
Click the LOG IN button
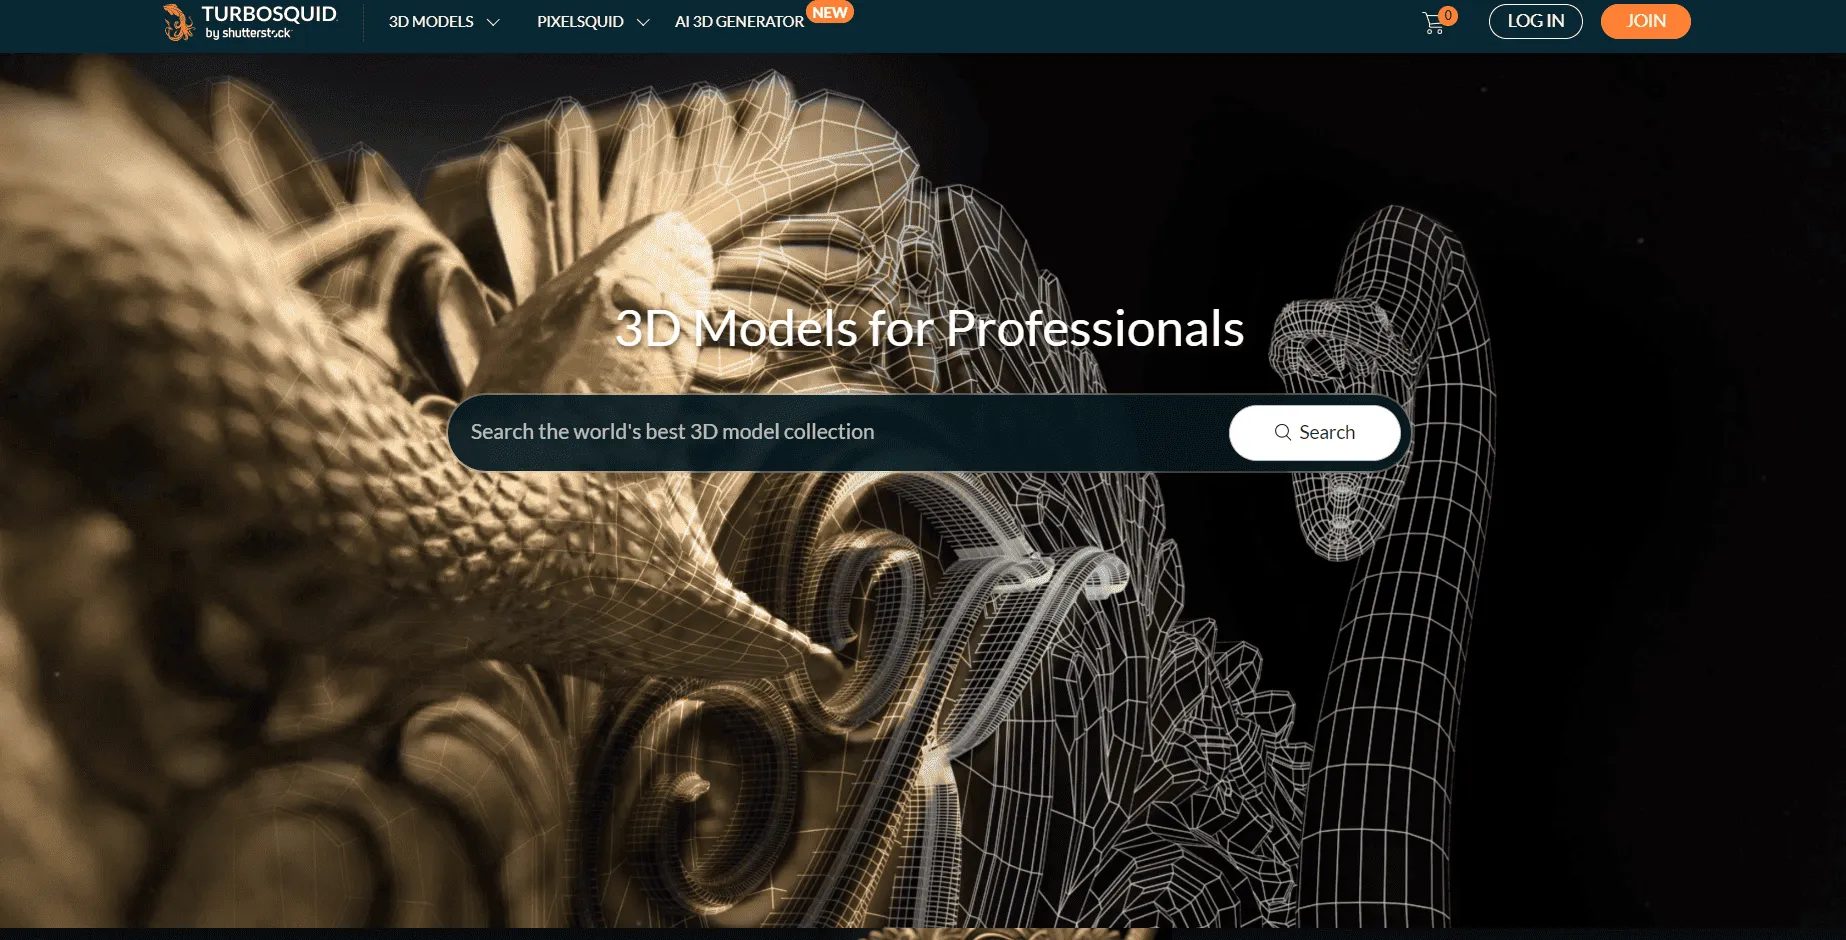1535,21
